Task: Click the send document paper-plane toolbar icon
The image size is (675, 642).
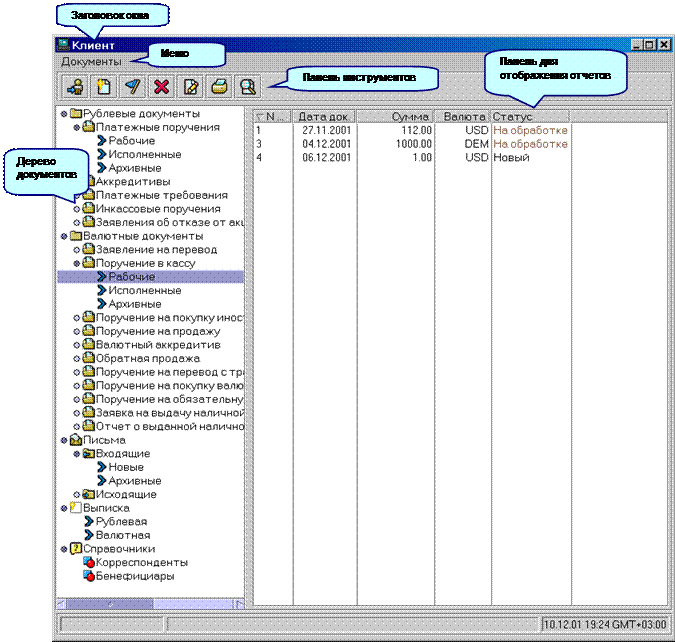Action: click(x=133, y=87)
